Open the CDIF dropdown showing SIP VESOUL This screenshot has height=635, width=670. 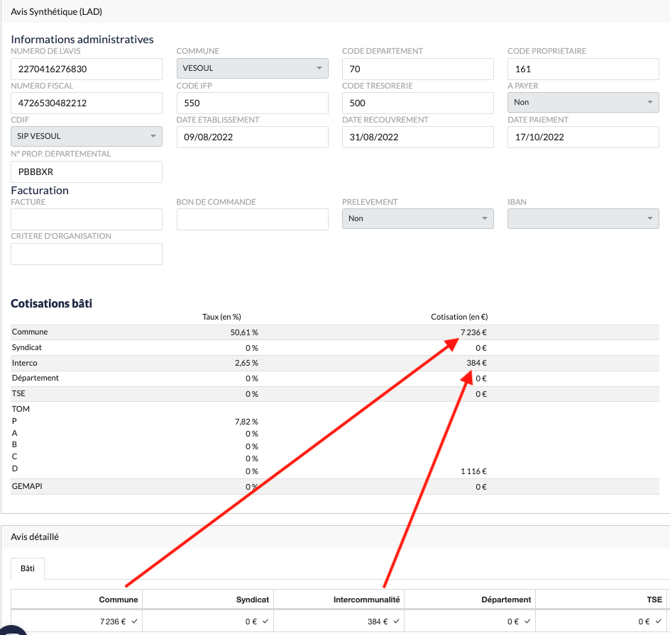click(x=86, y=137)
